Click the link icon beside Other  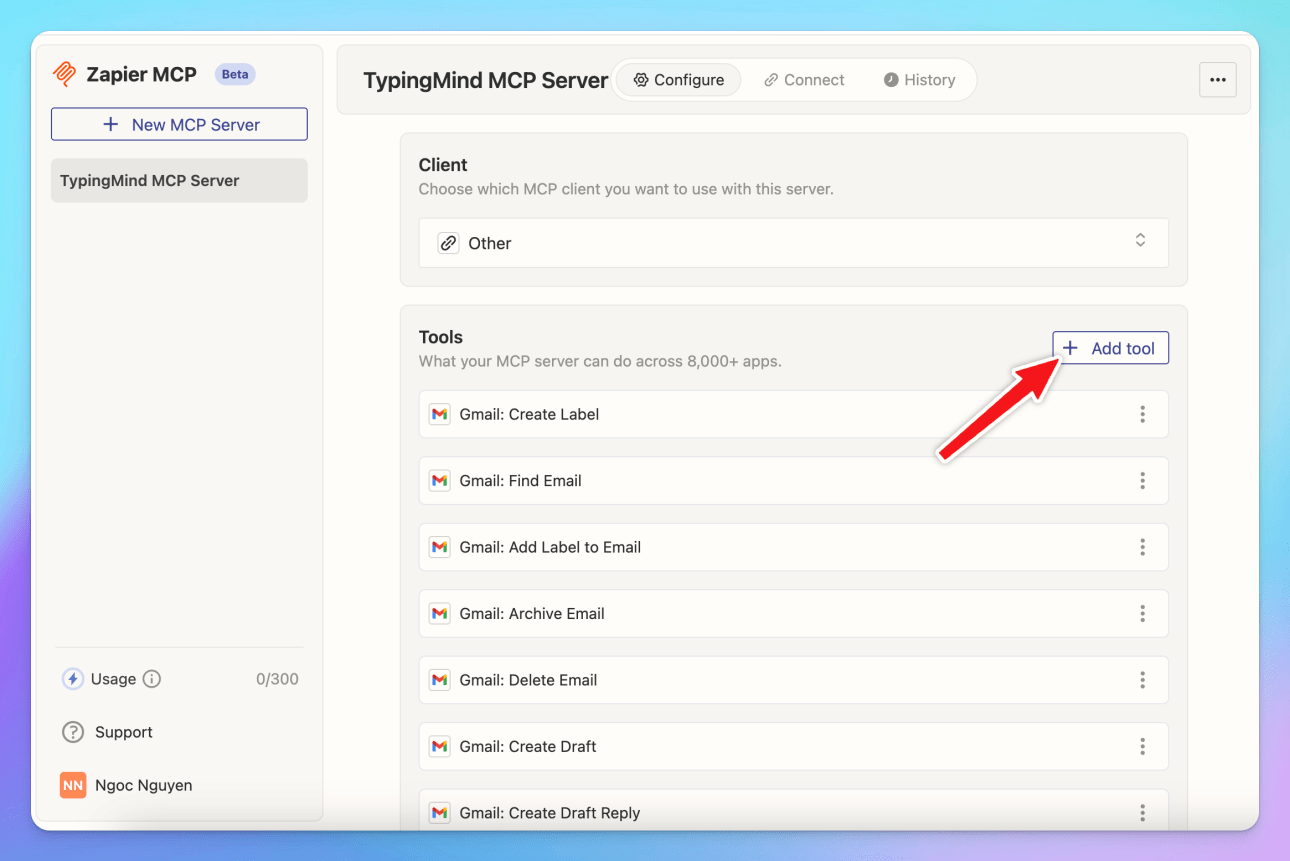[x=448, y=243]
